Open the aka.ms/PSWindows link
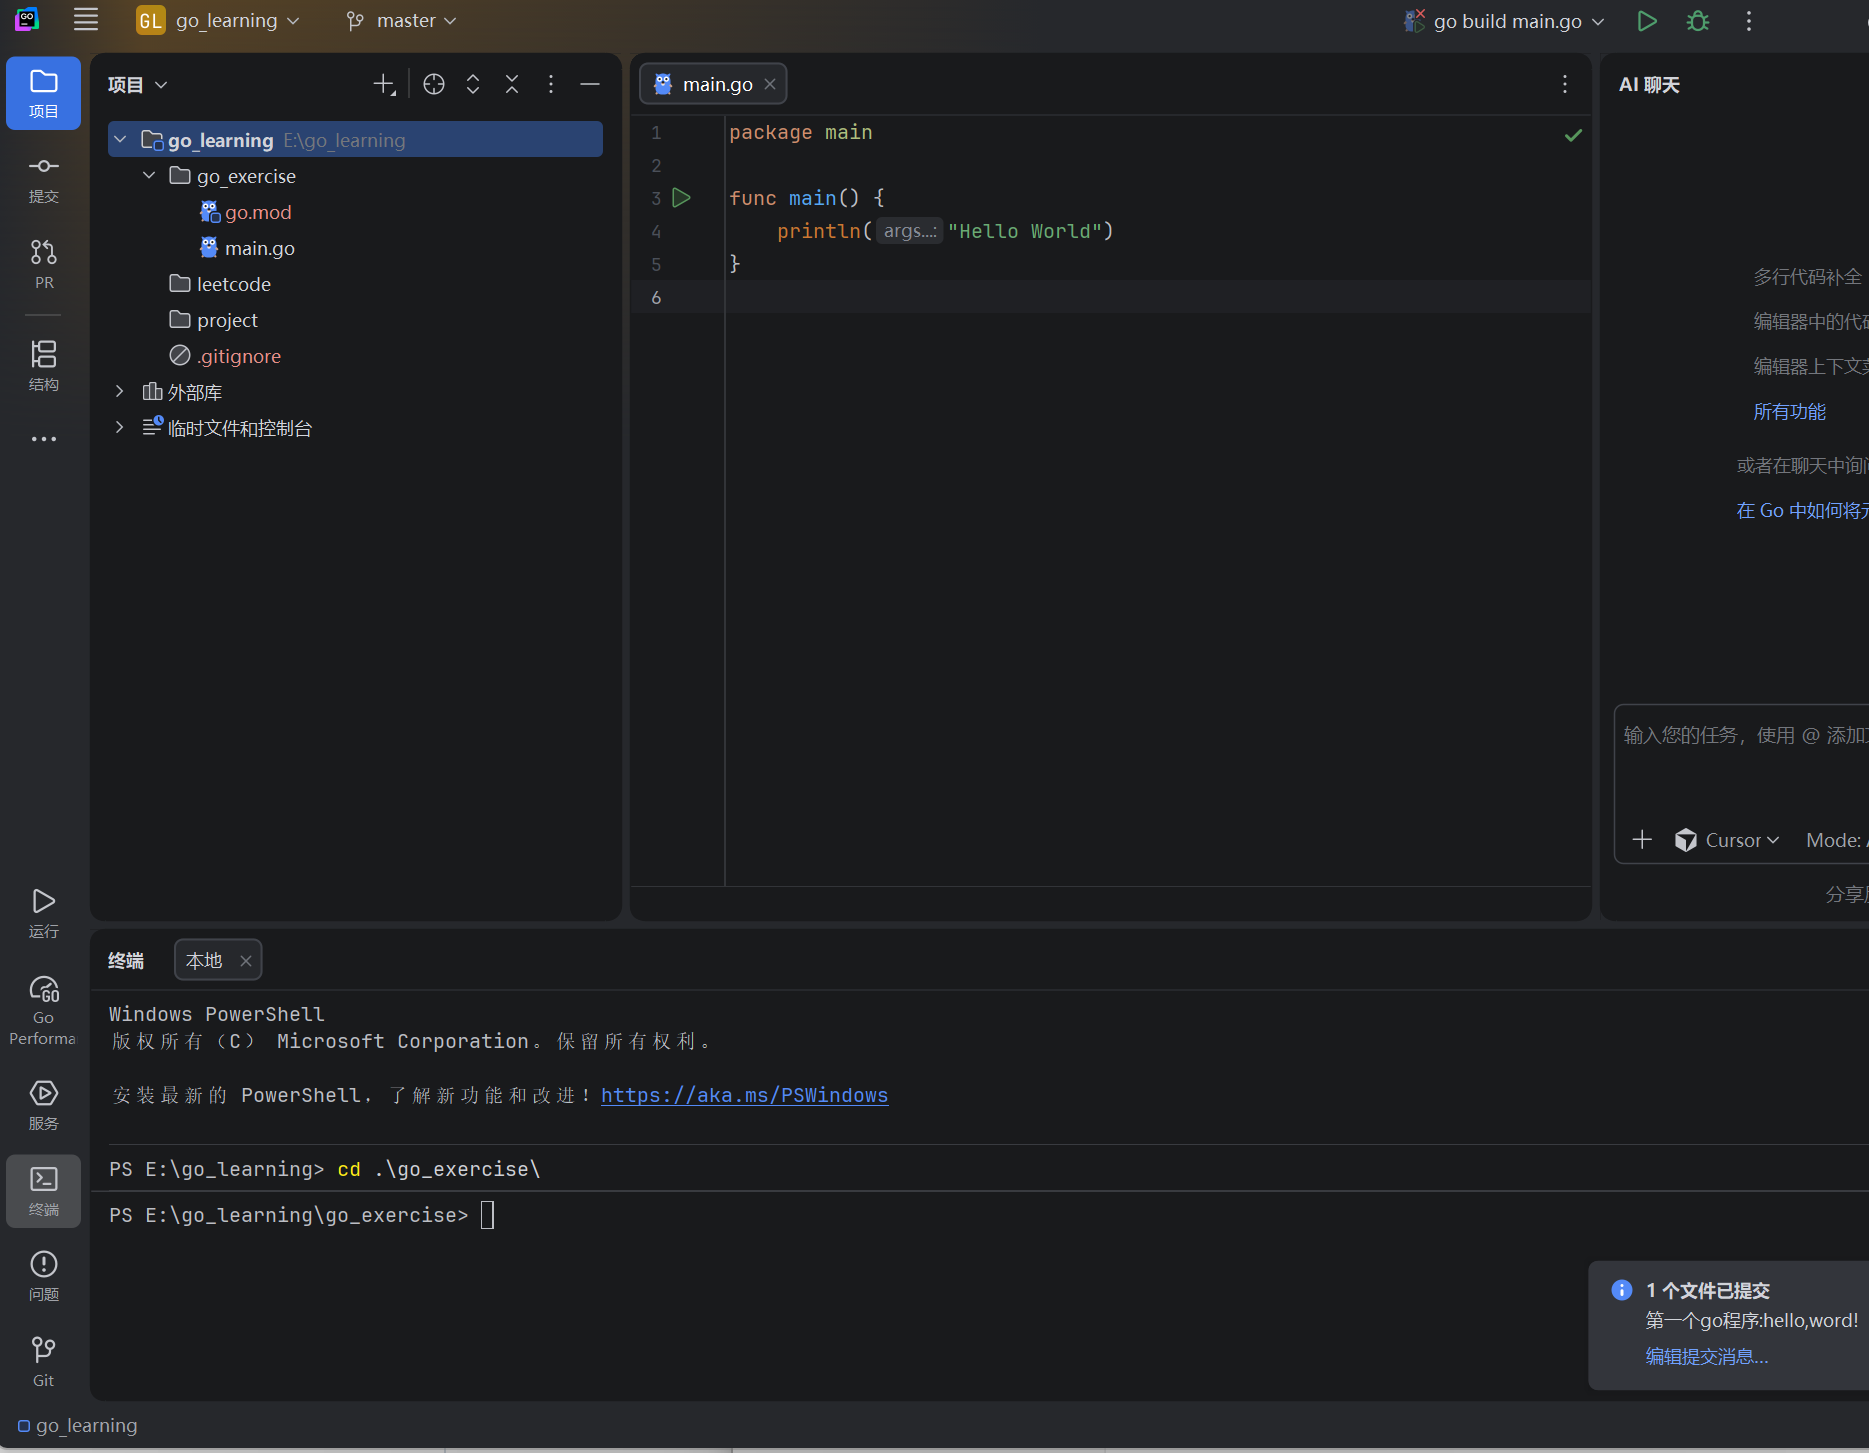 pyautogui.click(x=744, y=1096)
